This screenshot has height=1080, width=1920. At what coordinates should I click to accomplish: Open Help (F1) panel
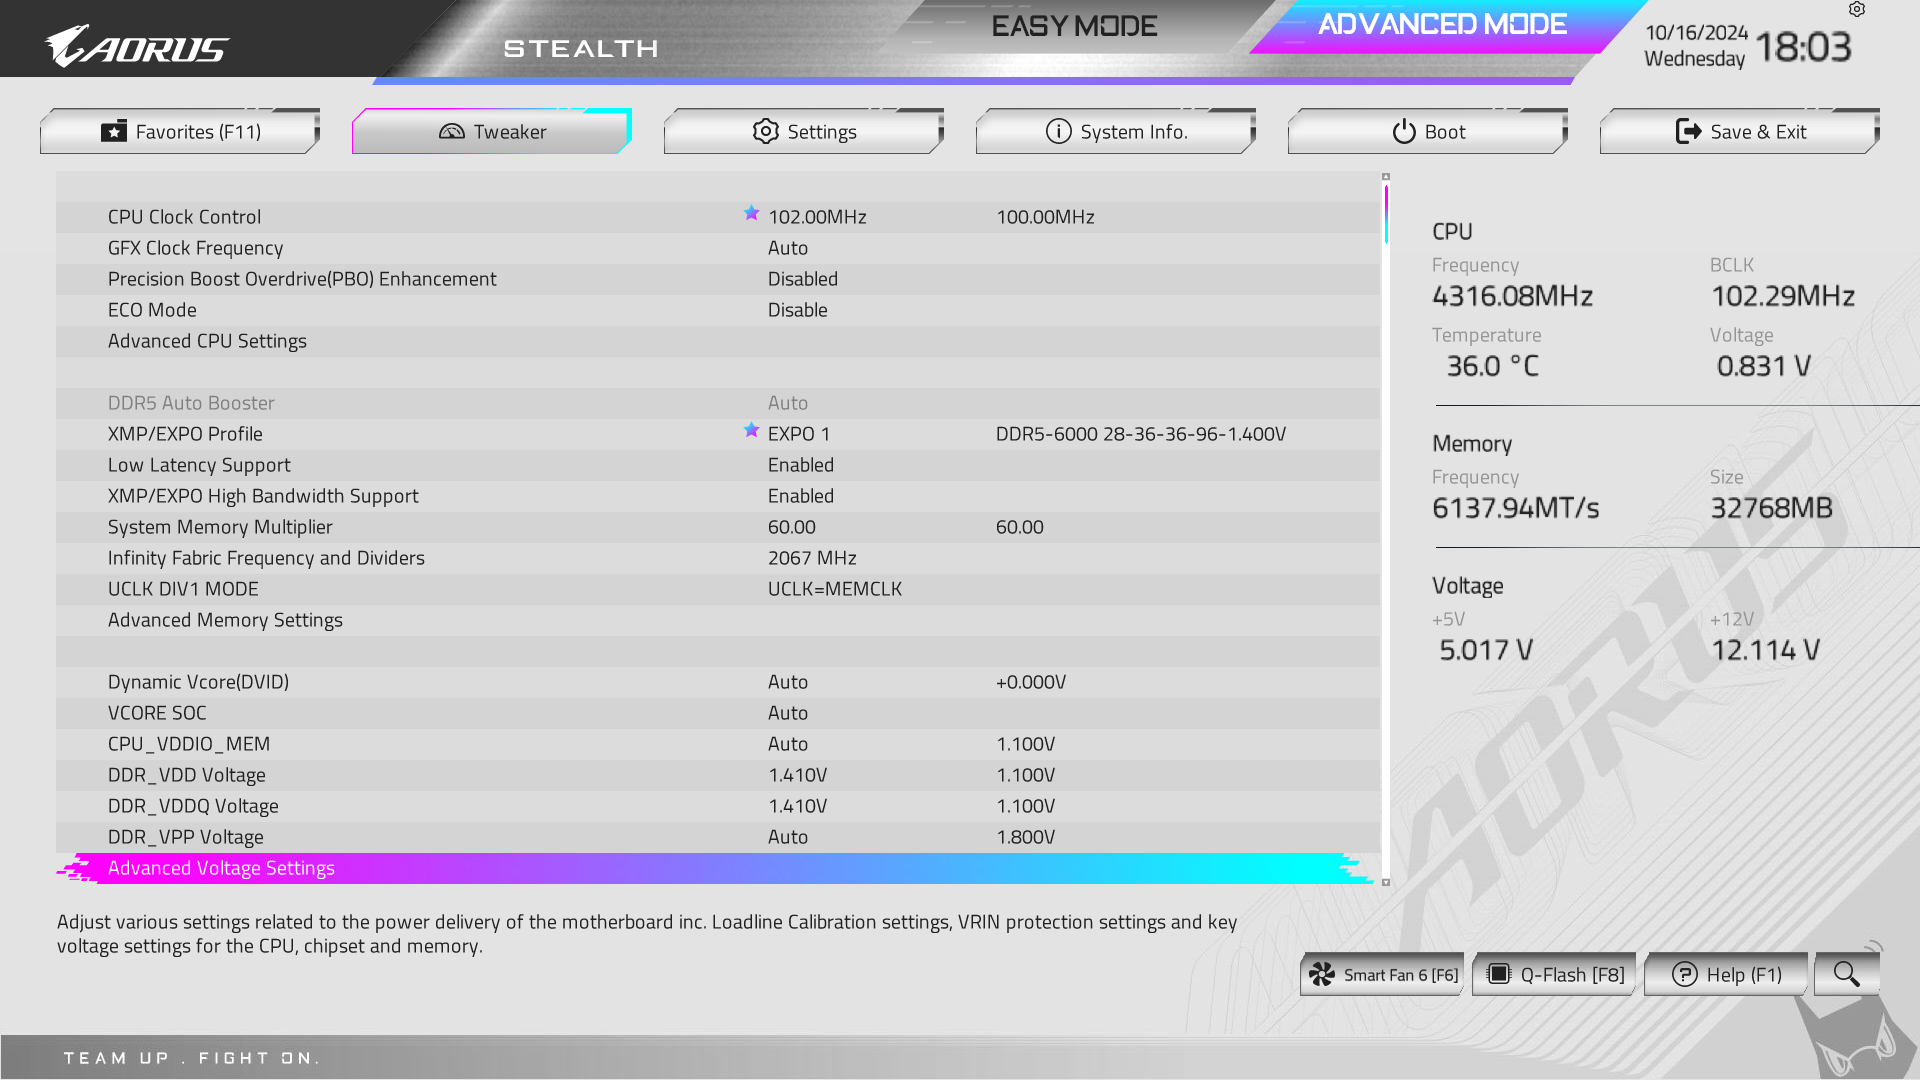[1727, 975]
